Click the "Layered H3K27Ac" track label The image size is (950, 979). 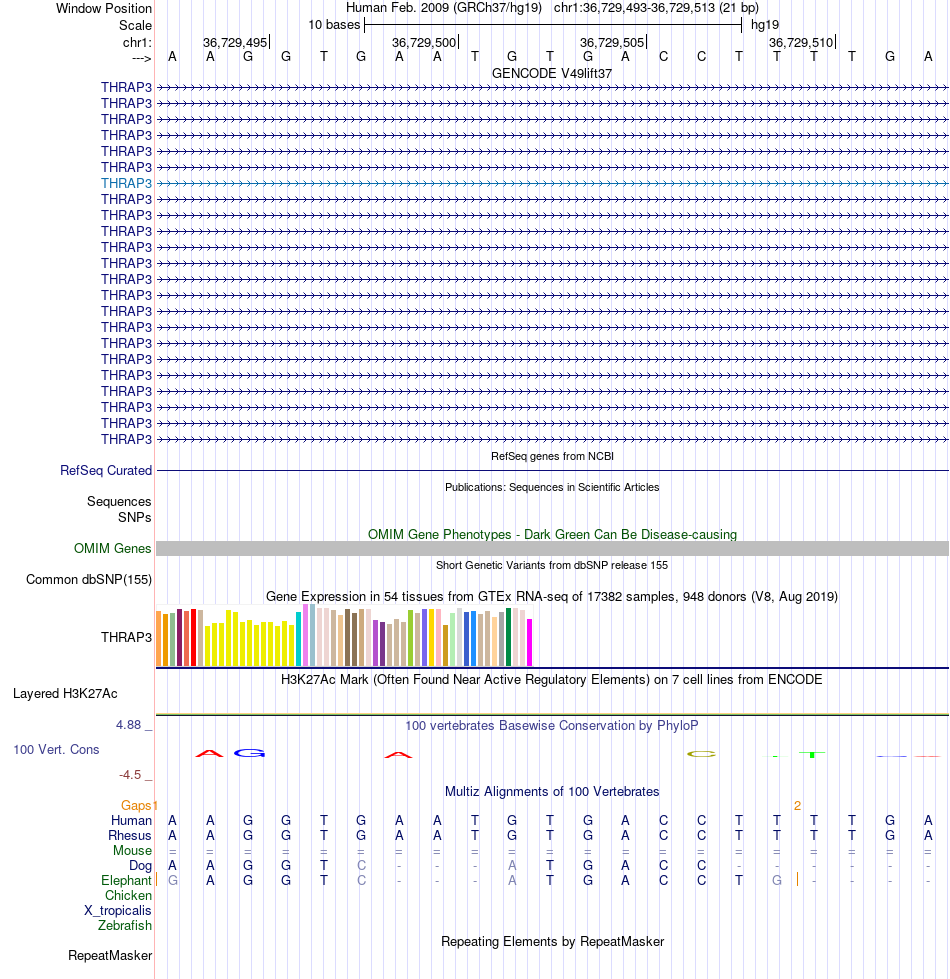pyautogui.click(x=65, y=694)
